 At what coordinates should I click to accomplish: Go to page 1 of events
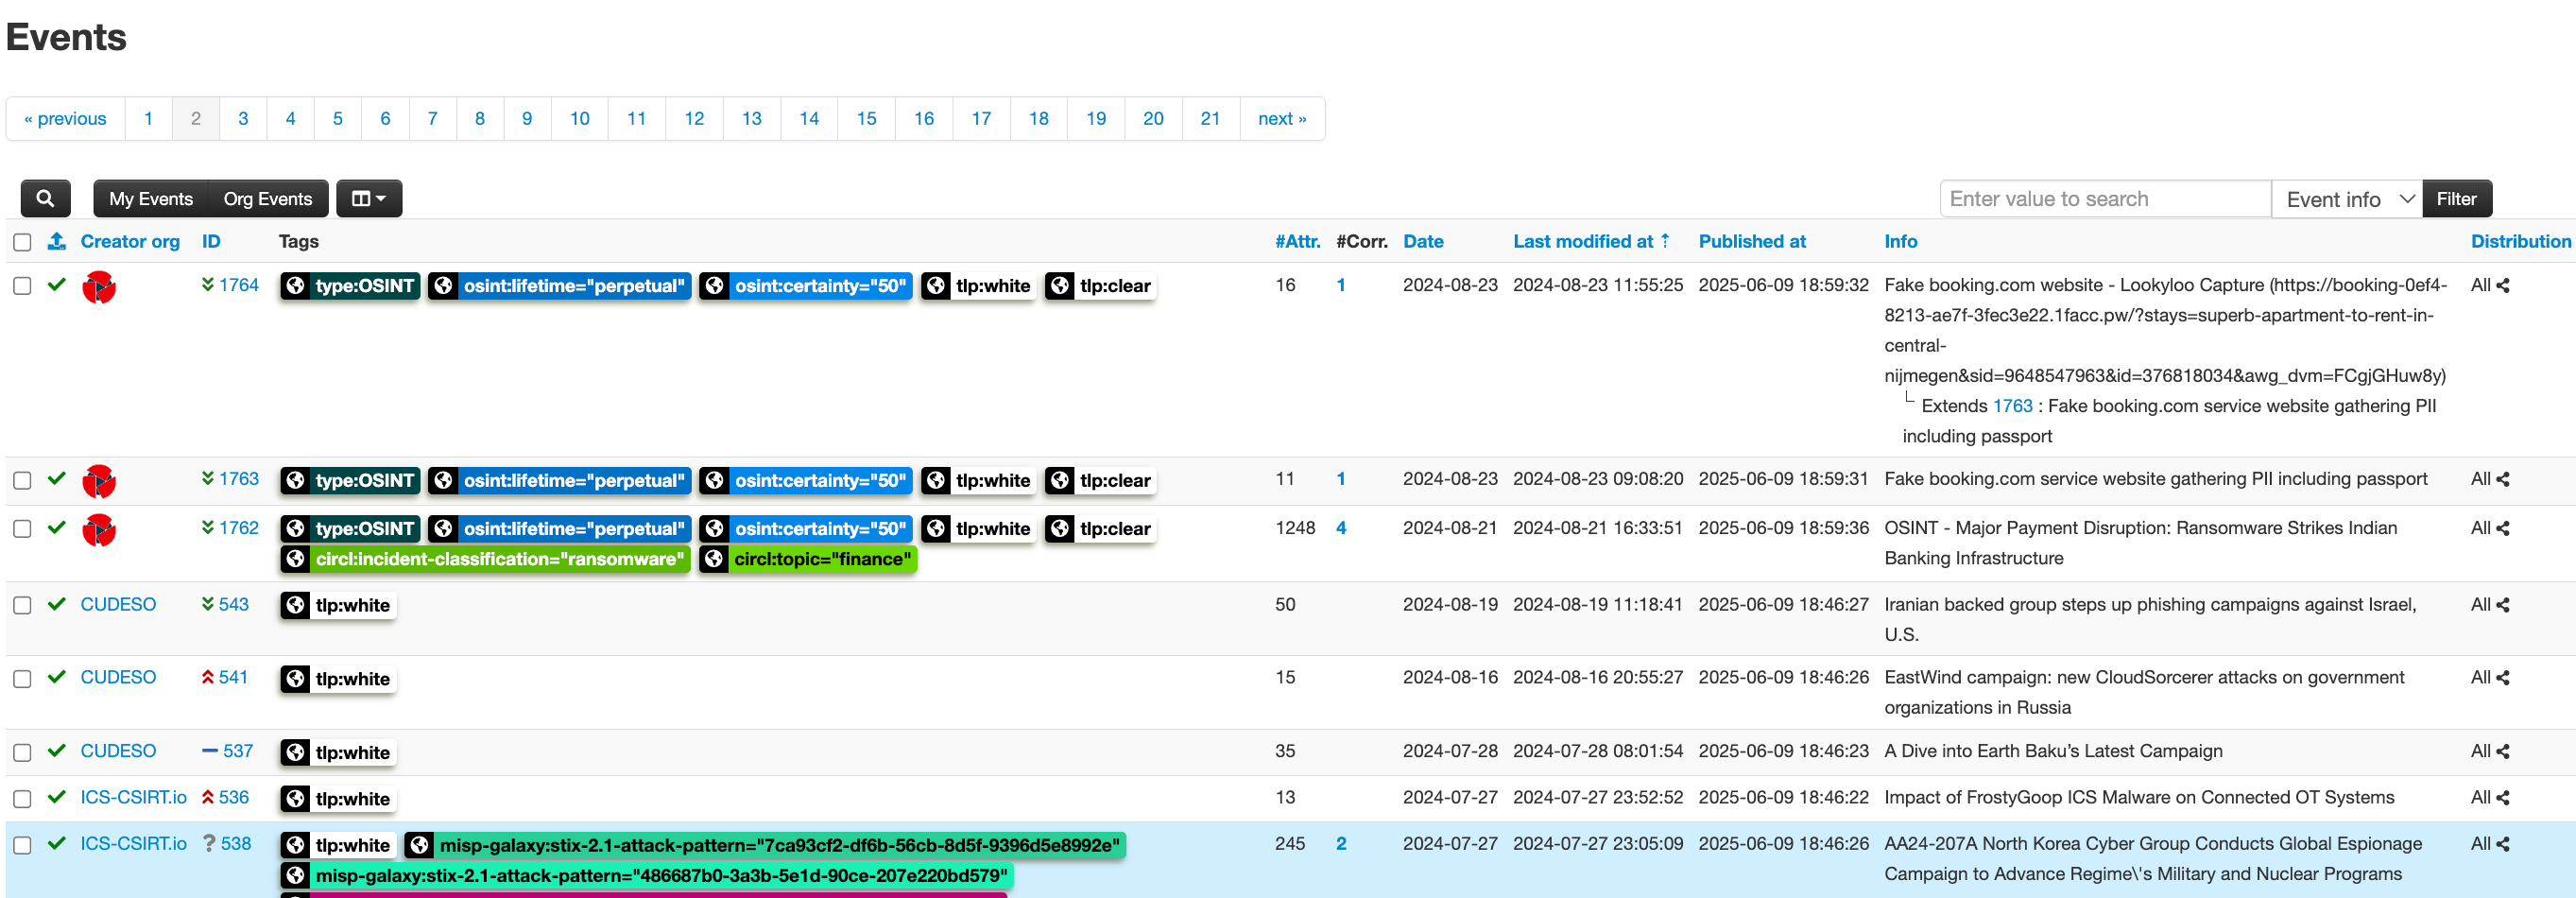(148, 118)
